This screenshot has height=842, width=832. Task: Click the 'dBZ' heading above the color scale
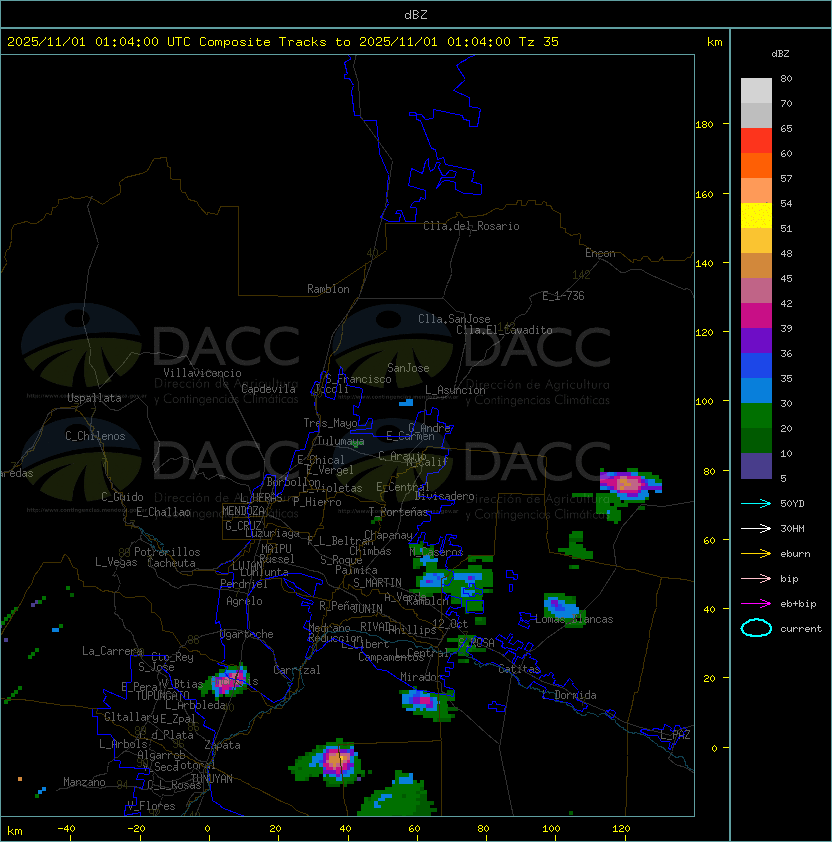tap(780, 54)
